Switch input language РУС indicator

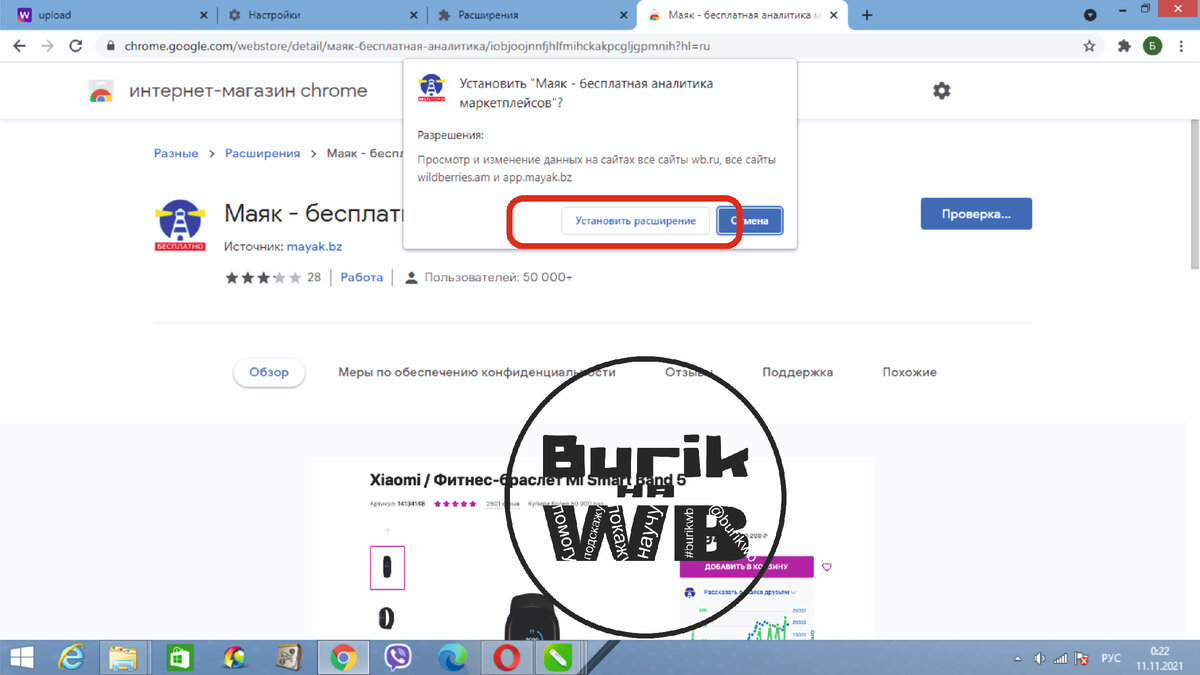click(1111, 658)
